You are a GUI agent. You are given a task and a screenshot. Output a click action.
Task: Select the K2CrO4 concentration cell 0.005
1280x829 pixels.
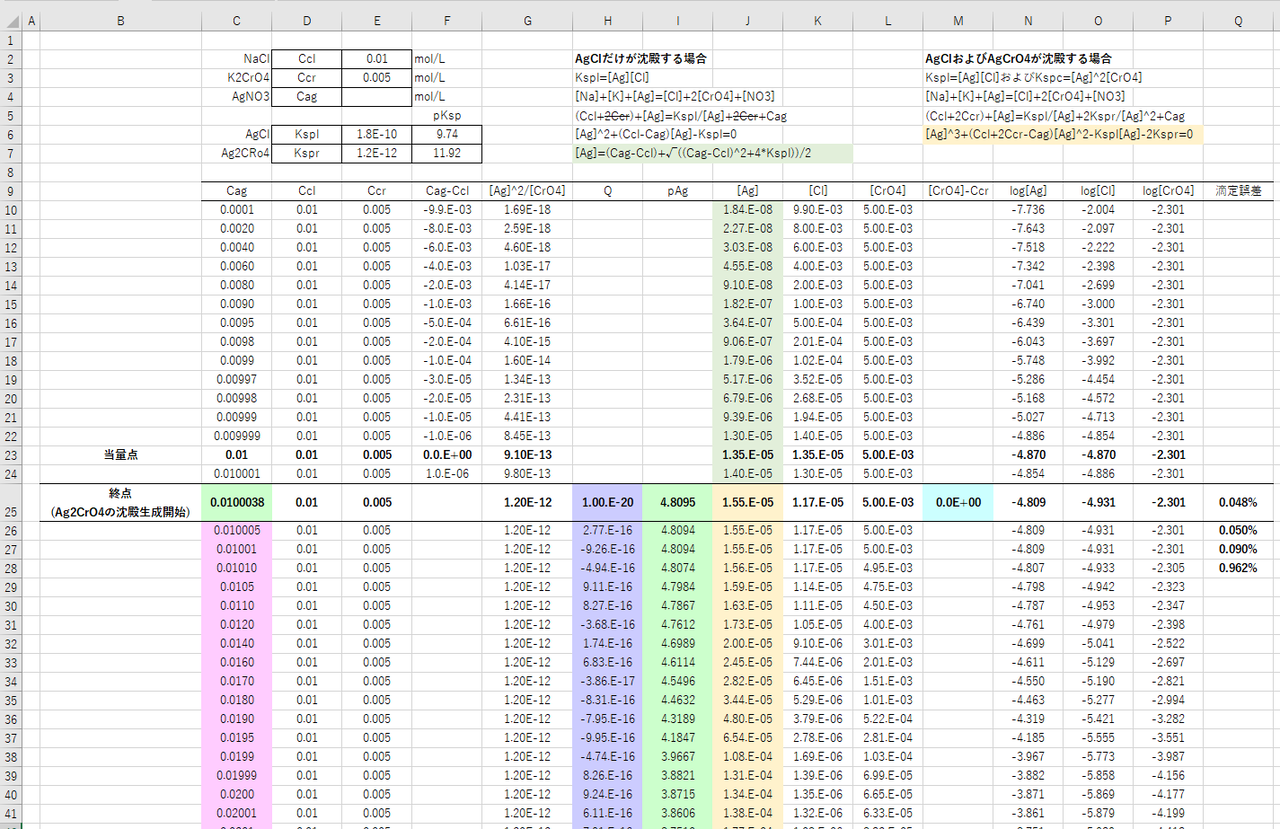tap(376, 78)
